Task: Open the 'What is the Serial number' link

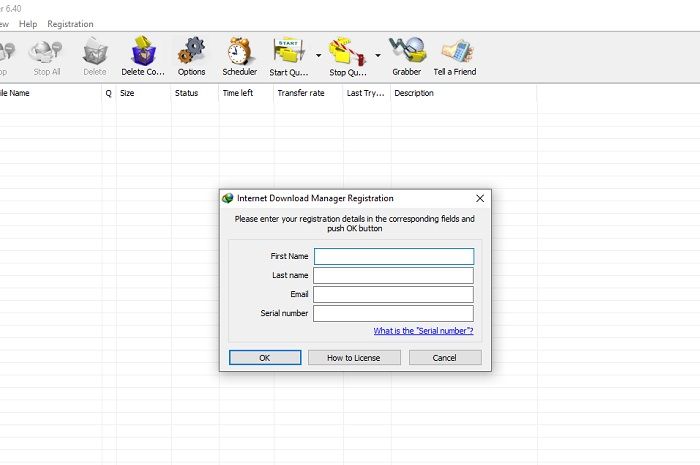Action: click(x=423, y=331)
